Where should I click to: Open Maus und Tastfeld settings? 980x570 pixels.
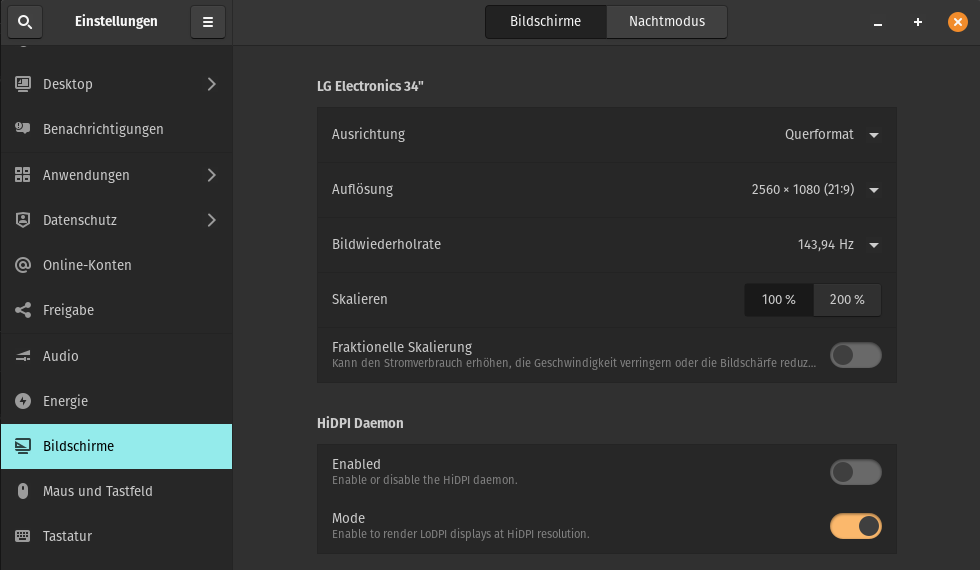point(116,491)
